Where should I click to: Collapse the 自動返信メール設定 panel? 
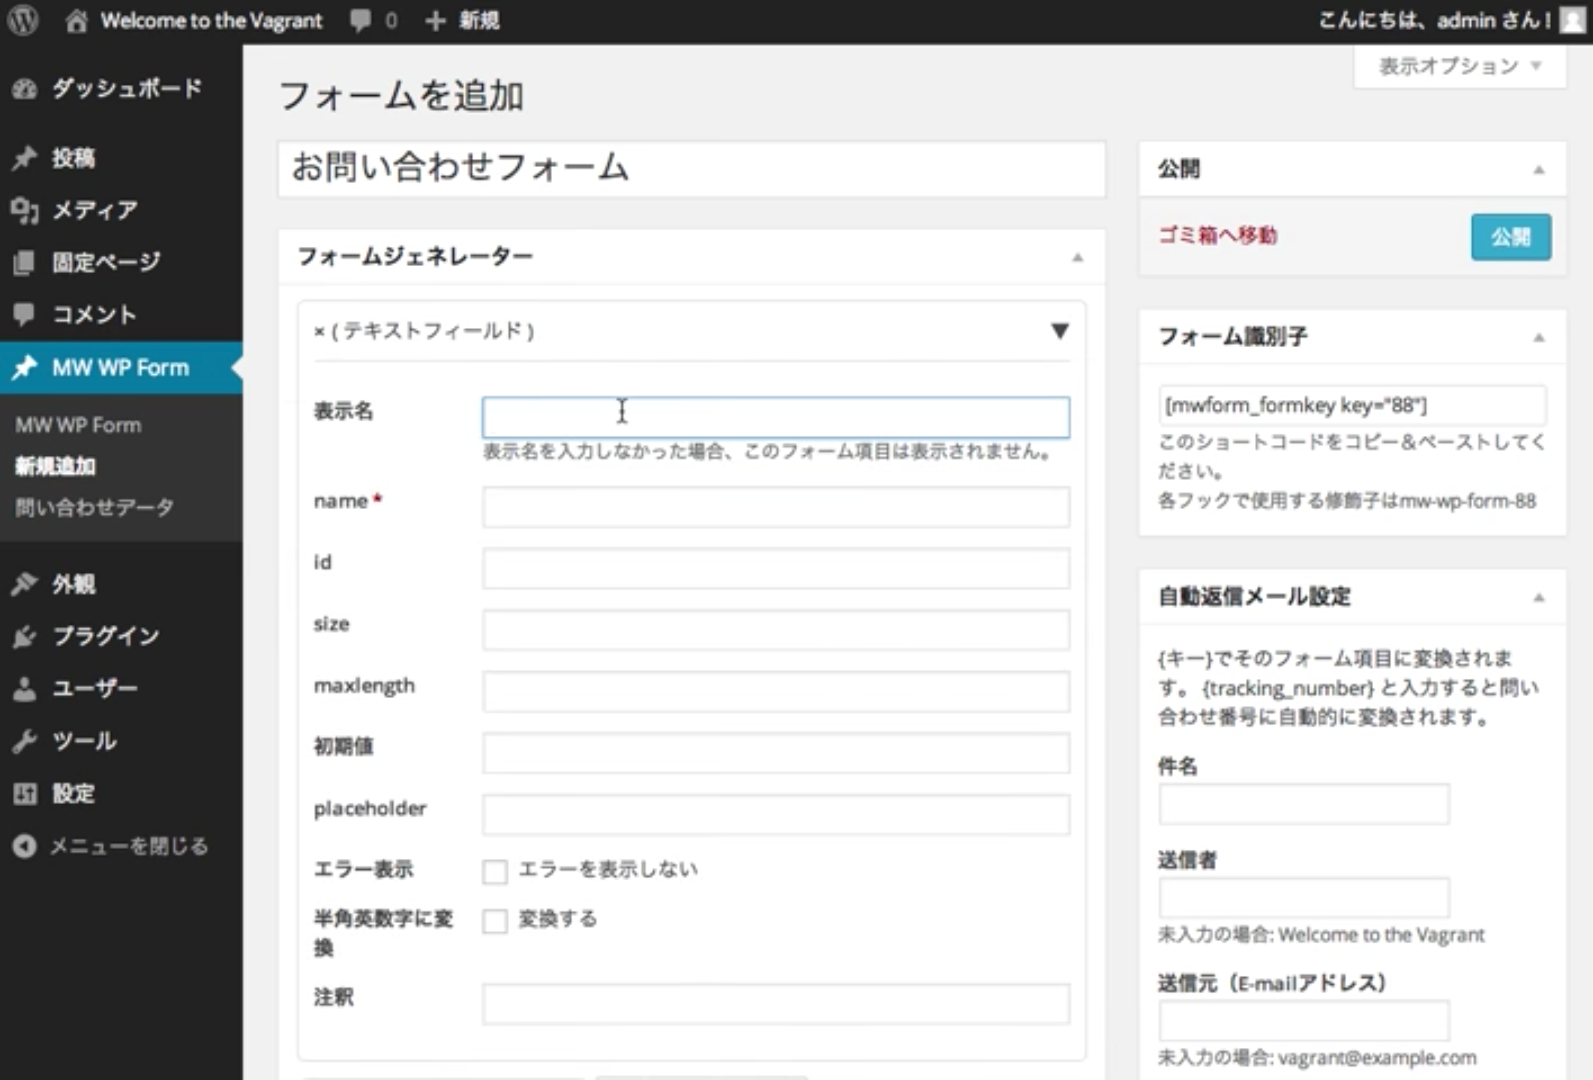tap(1539, 598)
